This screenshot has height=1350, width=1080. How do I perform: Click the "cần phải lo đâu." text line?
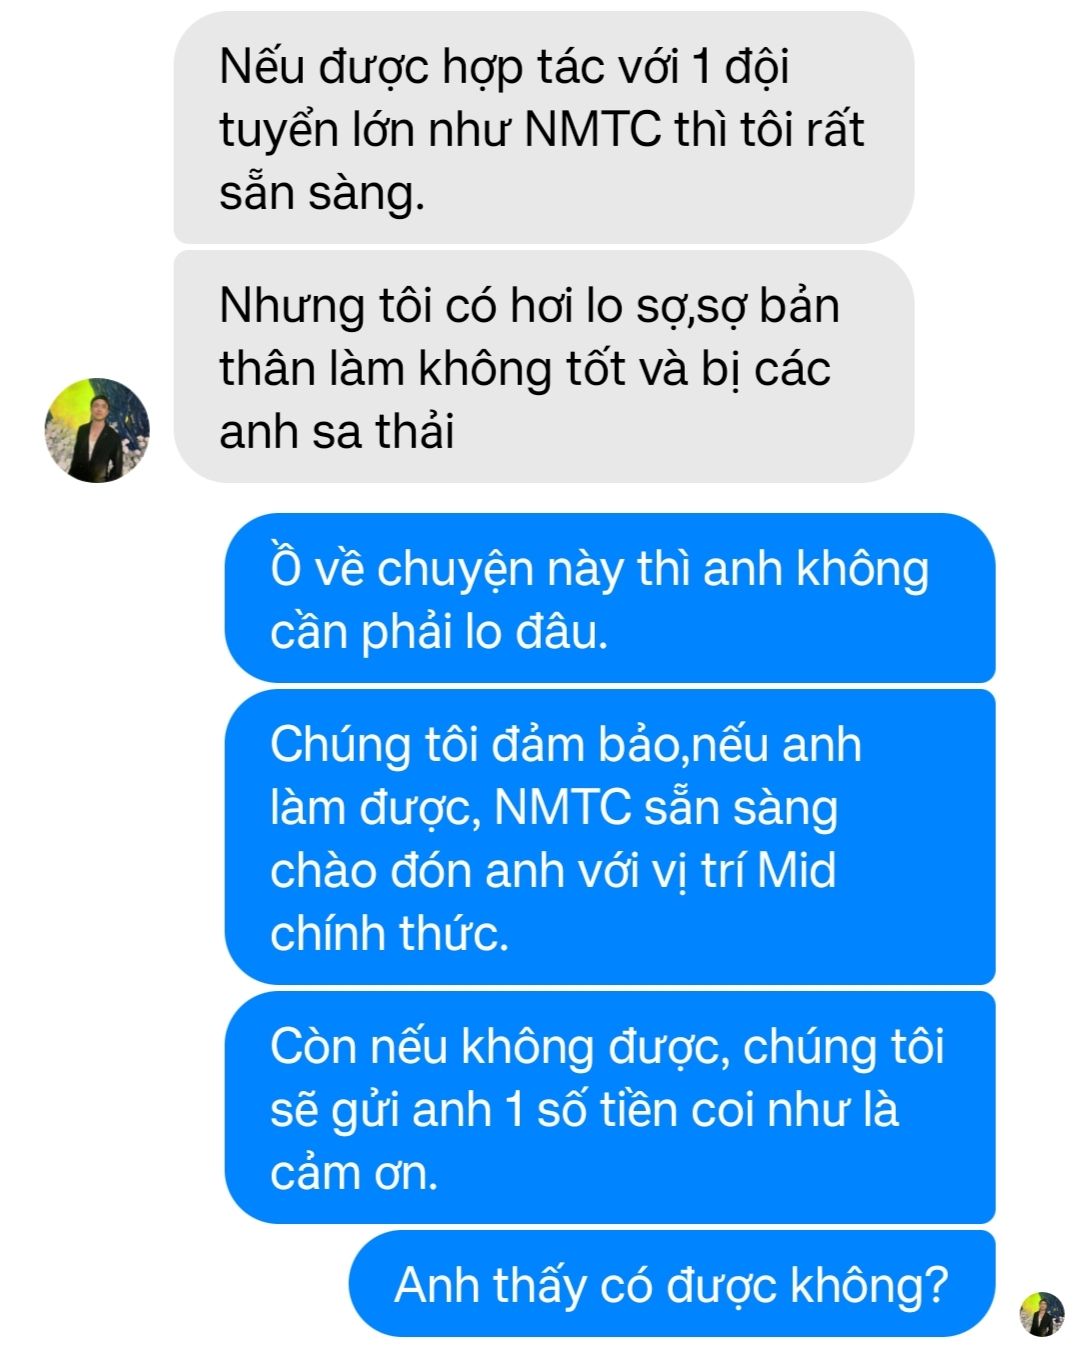(x=439, y=631)
